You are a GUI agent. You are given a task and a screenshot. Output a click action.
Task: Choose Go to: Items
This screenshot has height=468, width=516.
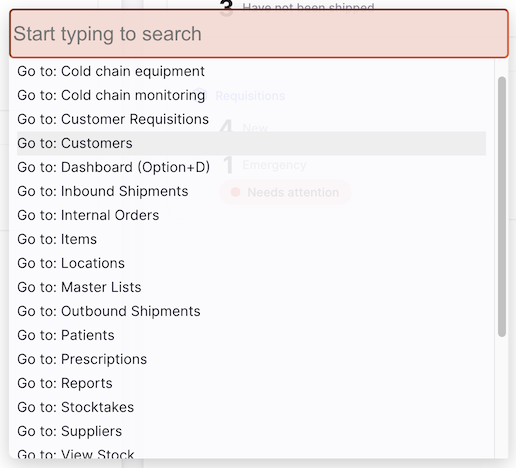pyautogui.click(x=251, y=239)
